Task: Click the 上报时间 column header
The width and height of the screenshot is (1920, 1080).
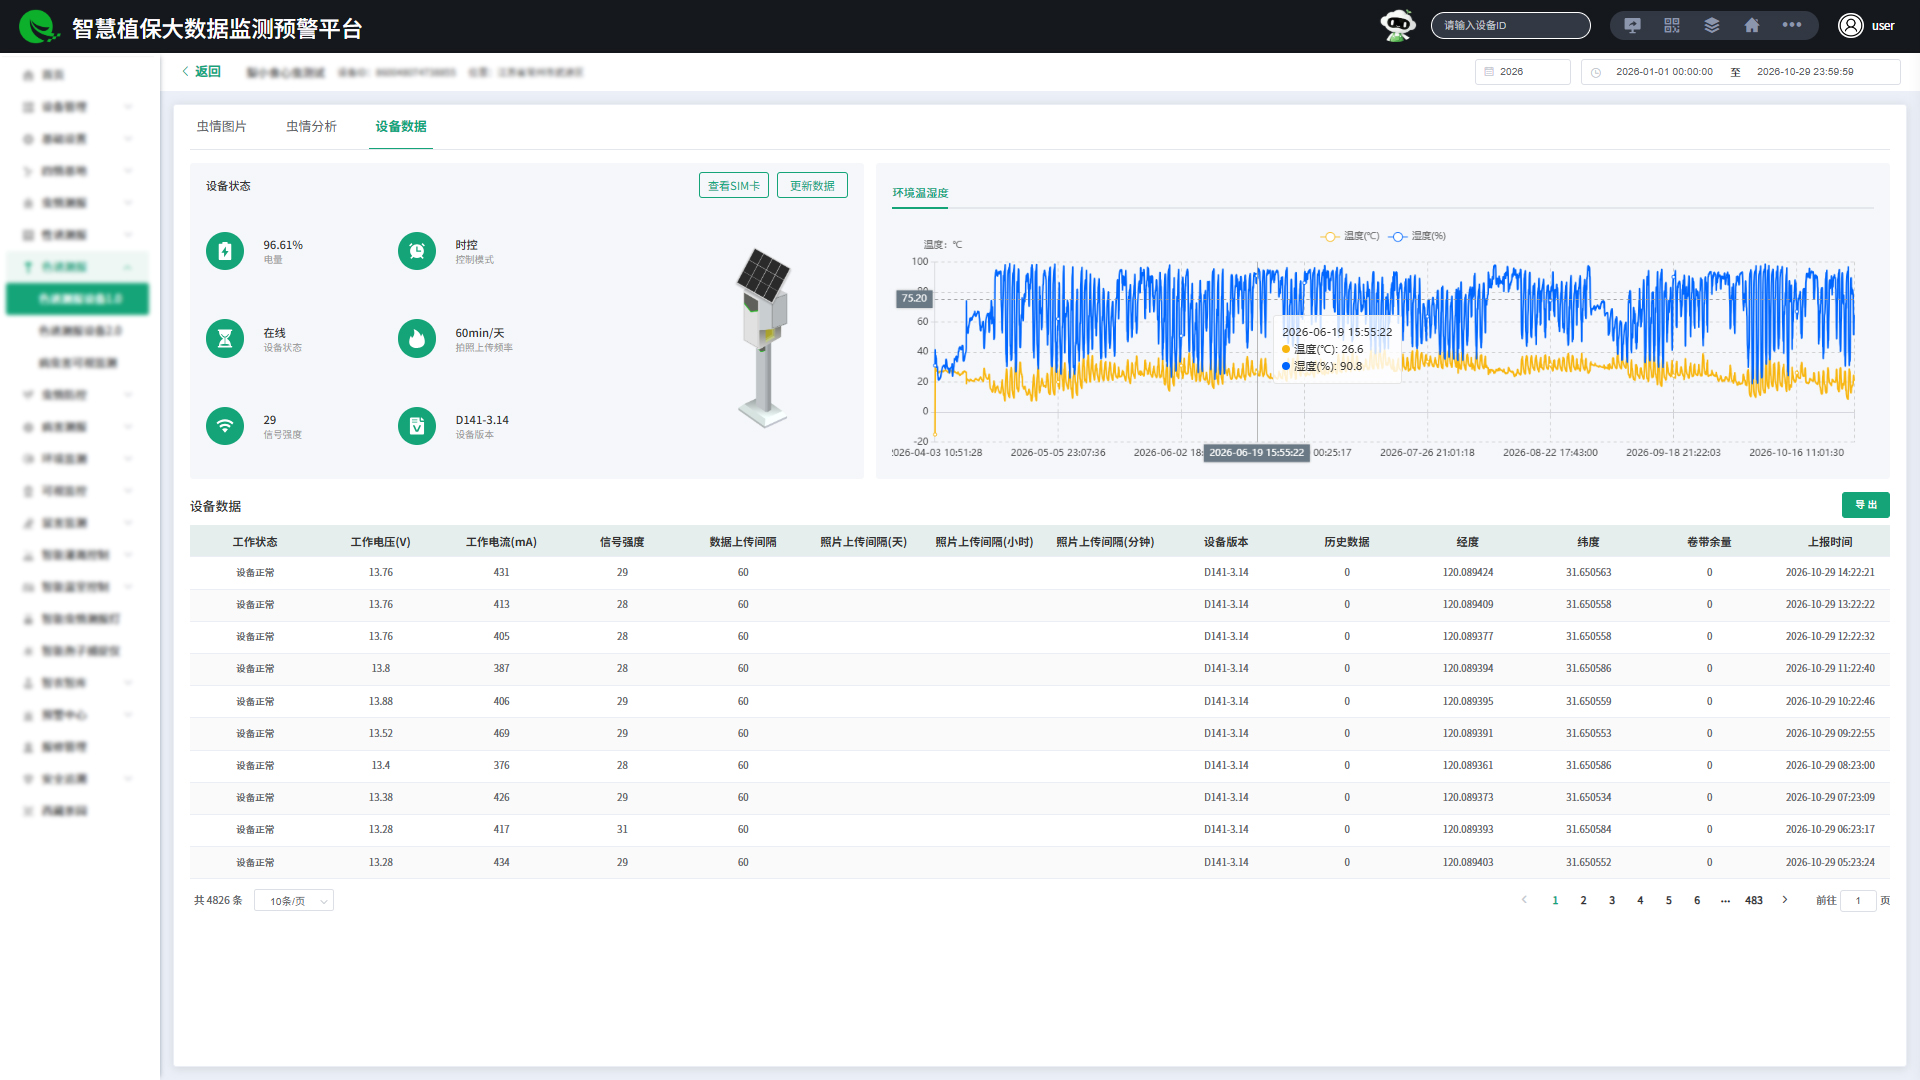Action: (x=1830, y=542)
